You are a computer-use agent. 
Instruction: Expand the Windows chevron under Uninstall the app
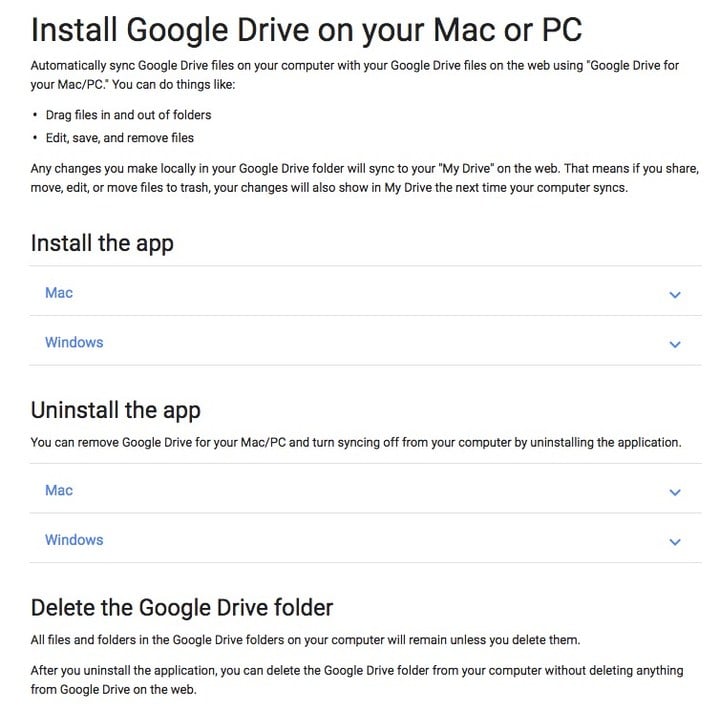pyautogui.click(x=675, y=542)
